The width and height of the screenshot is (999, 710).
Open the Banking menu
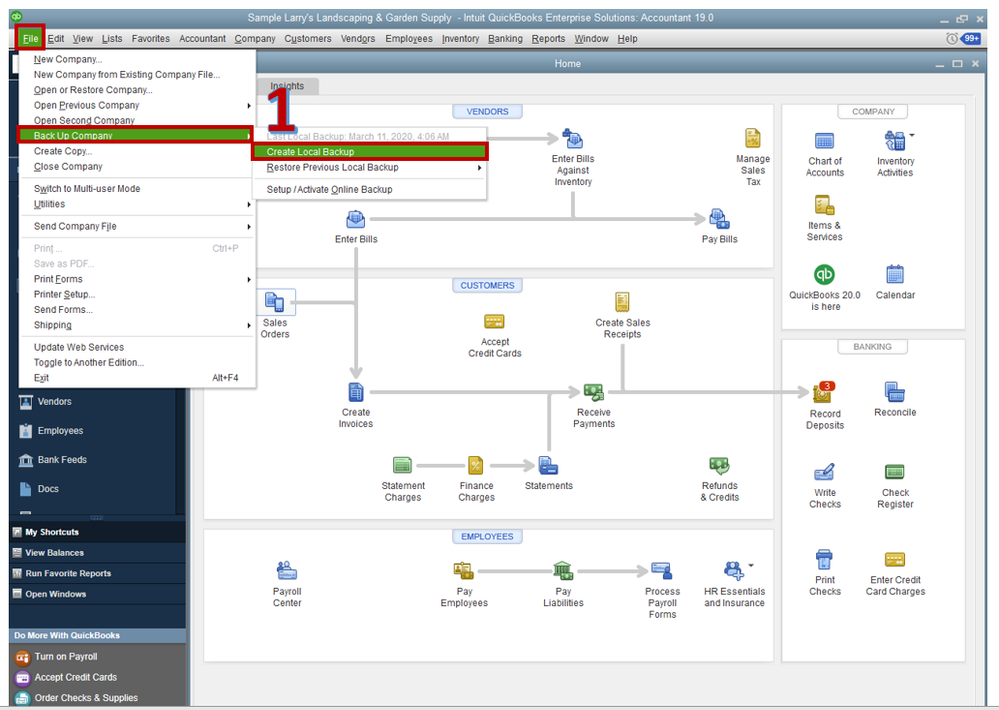[505, 38]
